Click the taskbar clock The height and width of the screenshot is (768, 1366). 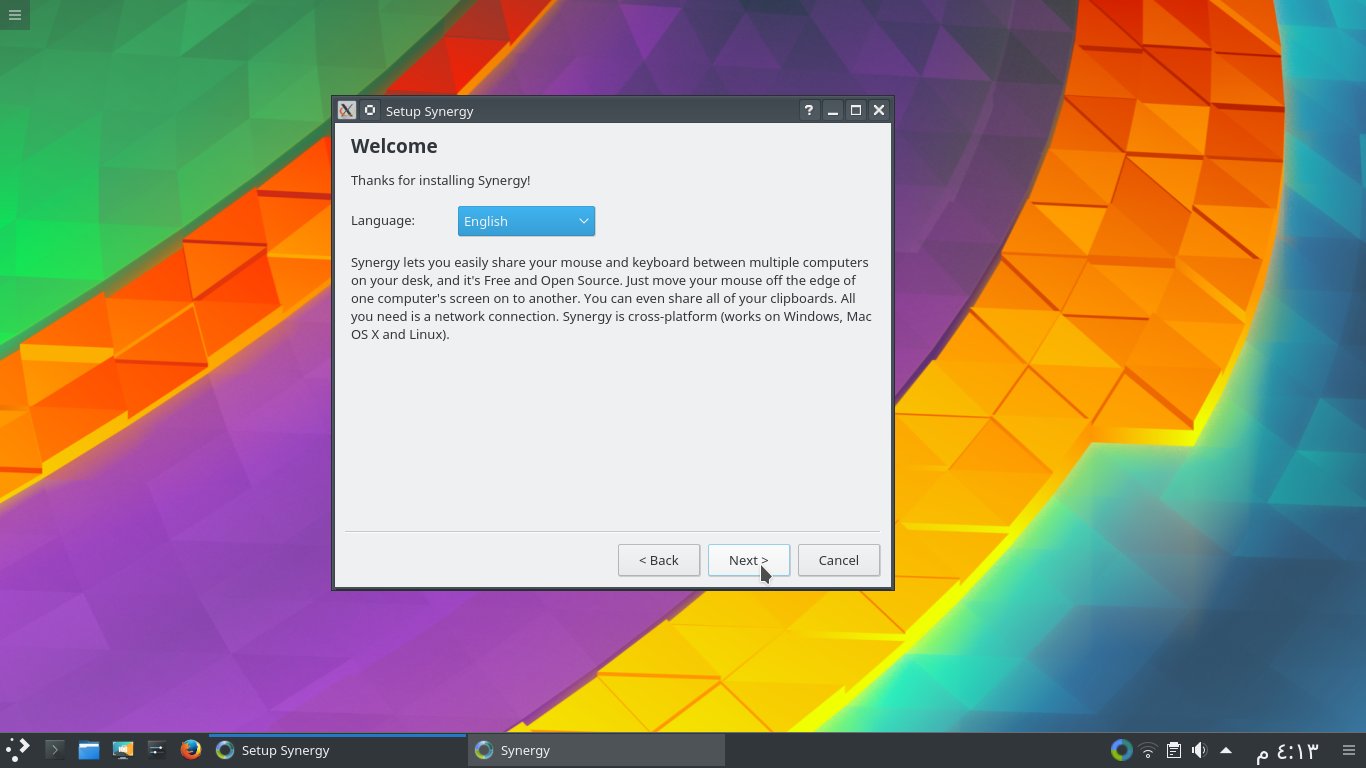point(1287,750)
